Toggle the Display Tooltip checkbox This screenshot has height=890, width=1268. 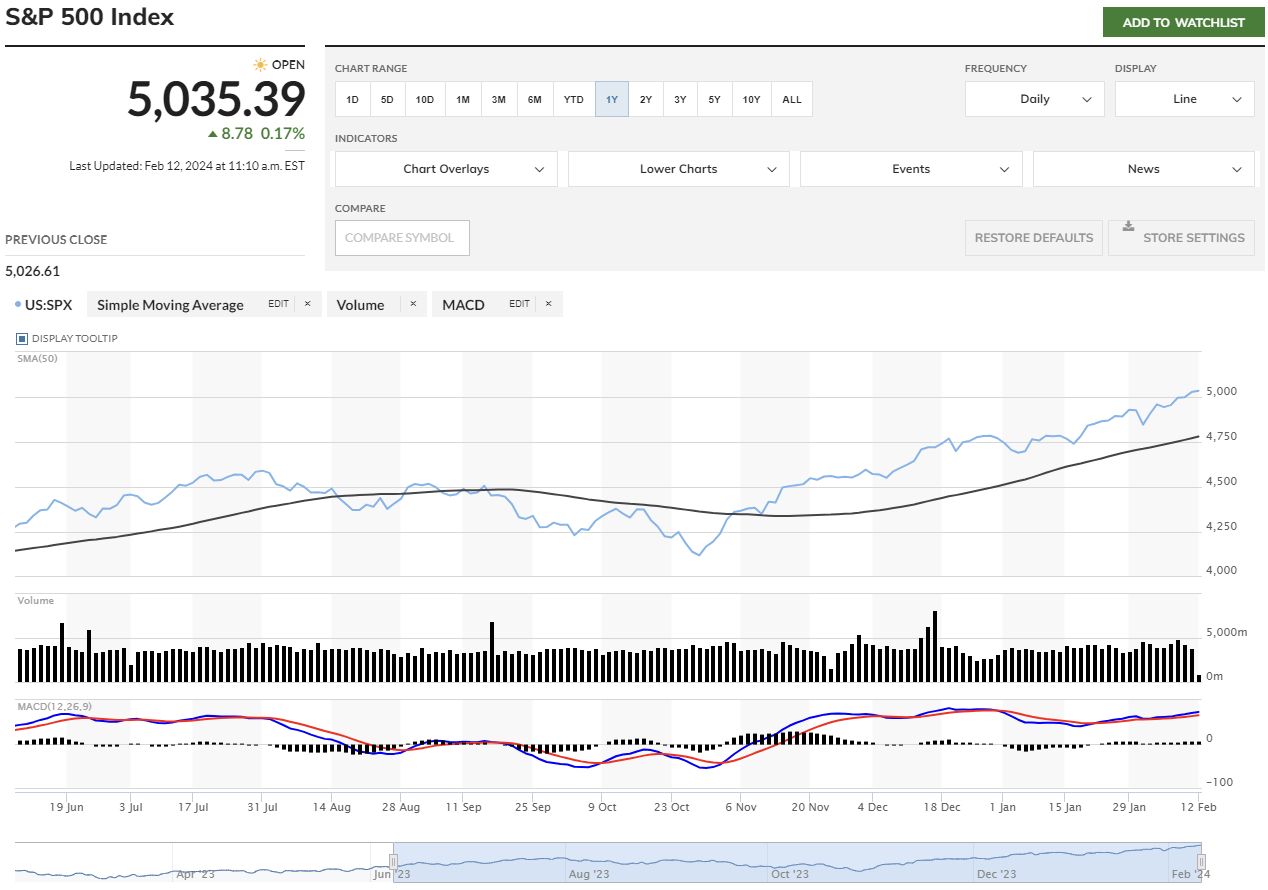[x=22, y=339]
